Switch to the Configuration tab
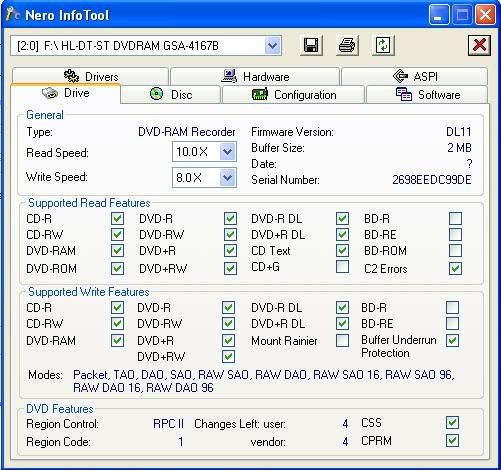 point(293,95)
